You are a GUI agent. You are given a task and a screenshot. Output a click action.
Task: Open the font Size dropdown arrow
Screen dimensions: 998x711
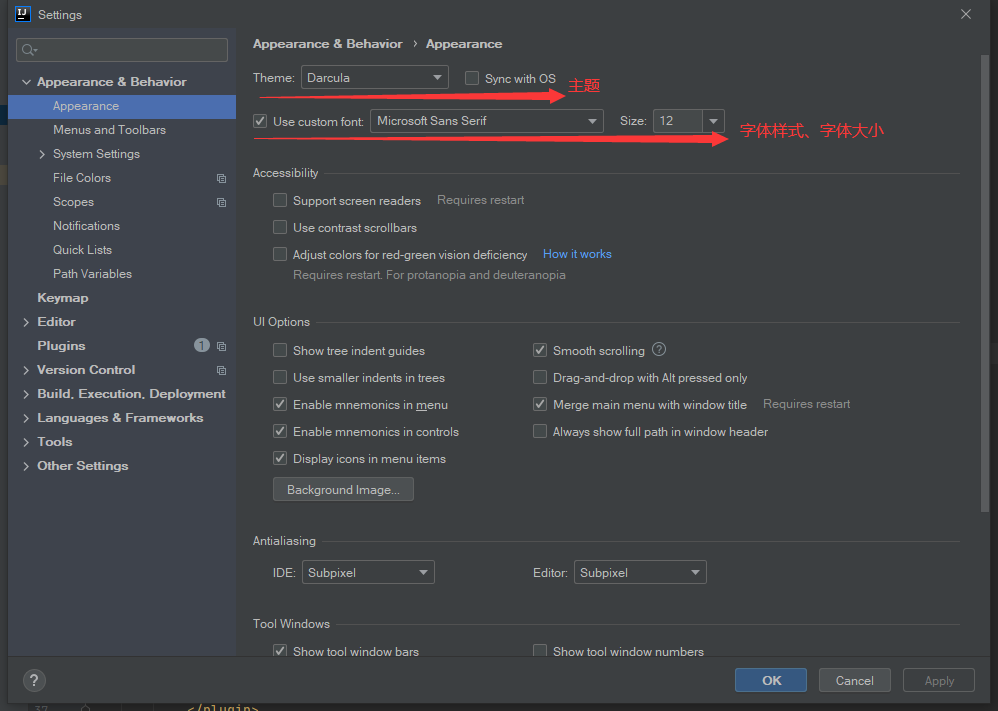(x=713, y=121)
